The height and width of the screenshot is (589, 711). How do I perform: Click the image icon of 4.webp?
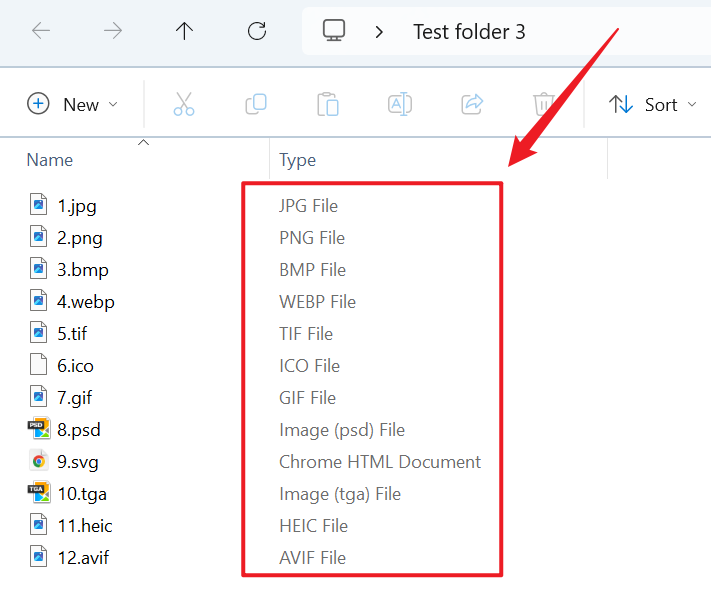coord(39,300)
